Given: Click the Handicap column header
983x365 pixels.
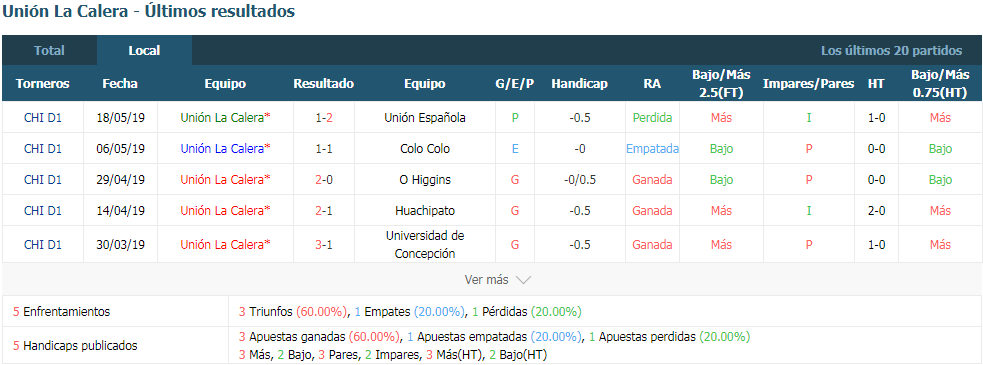Looking at the screenshot, I should coord(579,84).
